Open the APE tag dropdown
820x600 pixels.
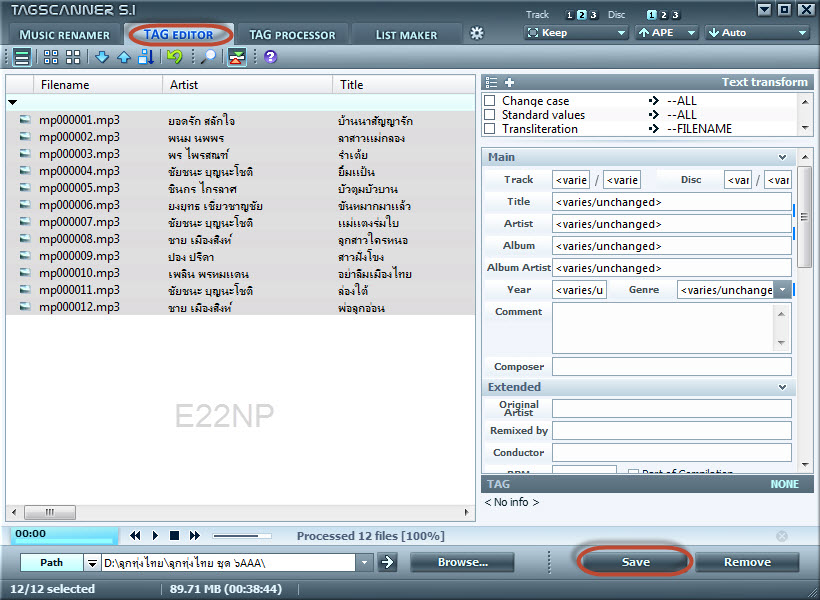(667, 33)
